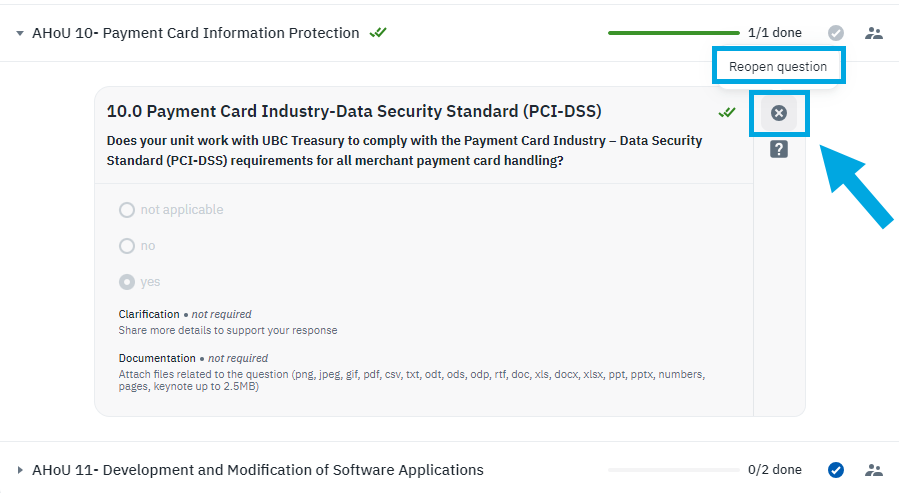Click AHoU 10 Payment Card Information Protection title
Screen dimensions: 899x493
click(x=196, y=33)
